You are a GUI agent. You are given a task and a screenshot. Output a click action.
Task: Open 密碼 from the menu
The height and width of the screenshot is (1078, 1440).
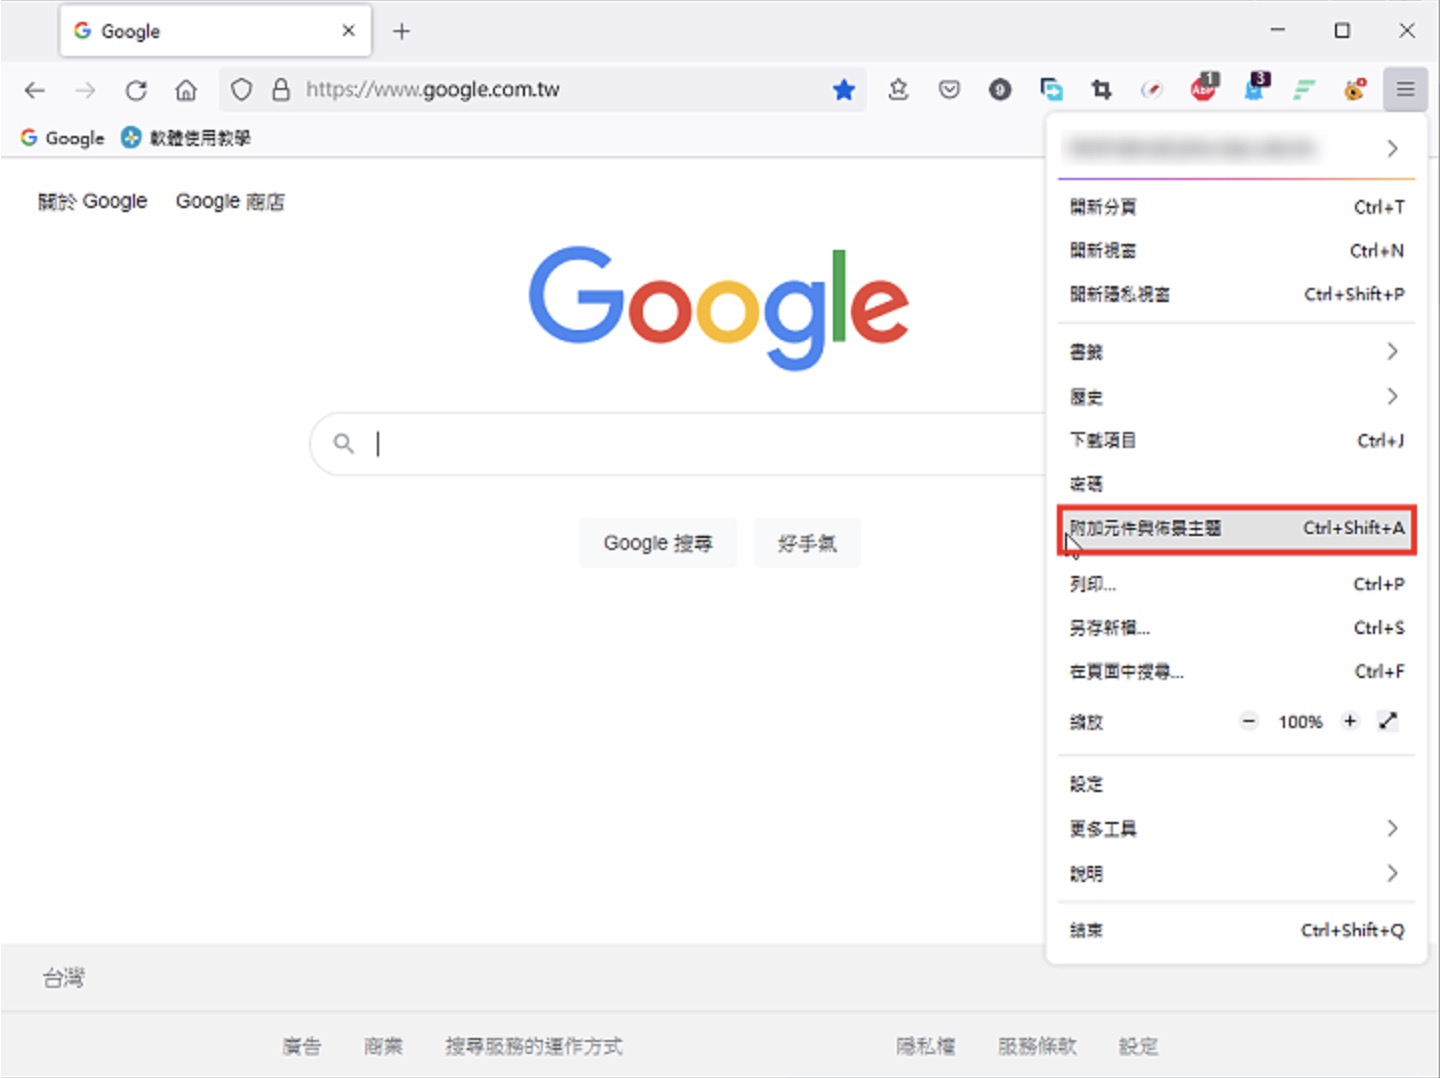click(x=1237, y=484)
